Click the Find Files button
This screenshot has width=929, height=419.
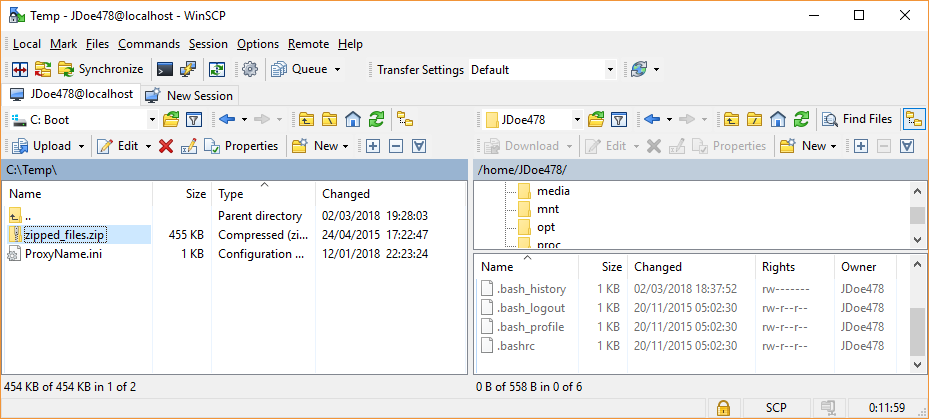click(x=859, y=120)
